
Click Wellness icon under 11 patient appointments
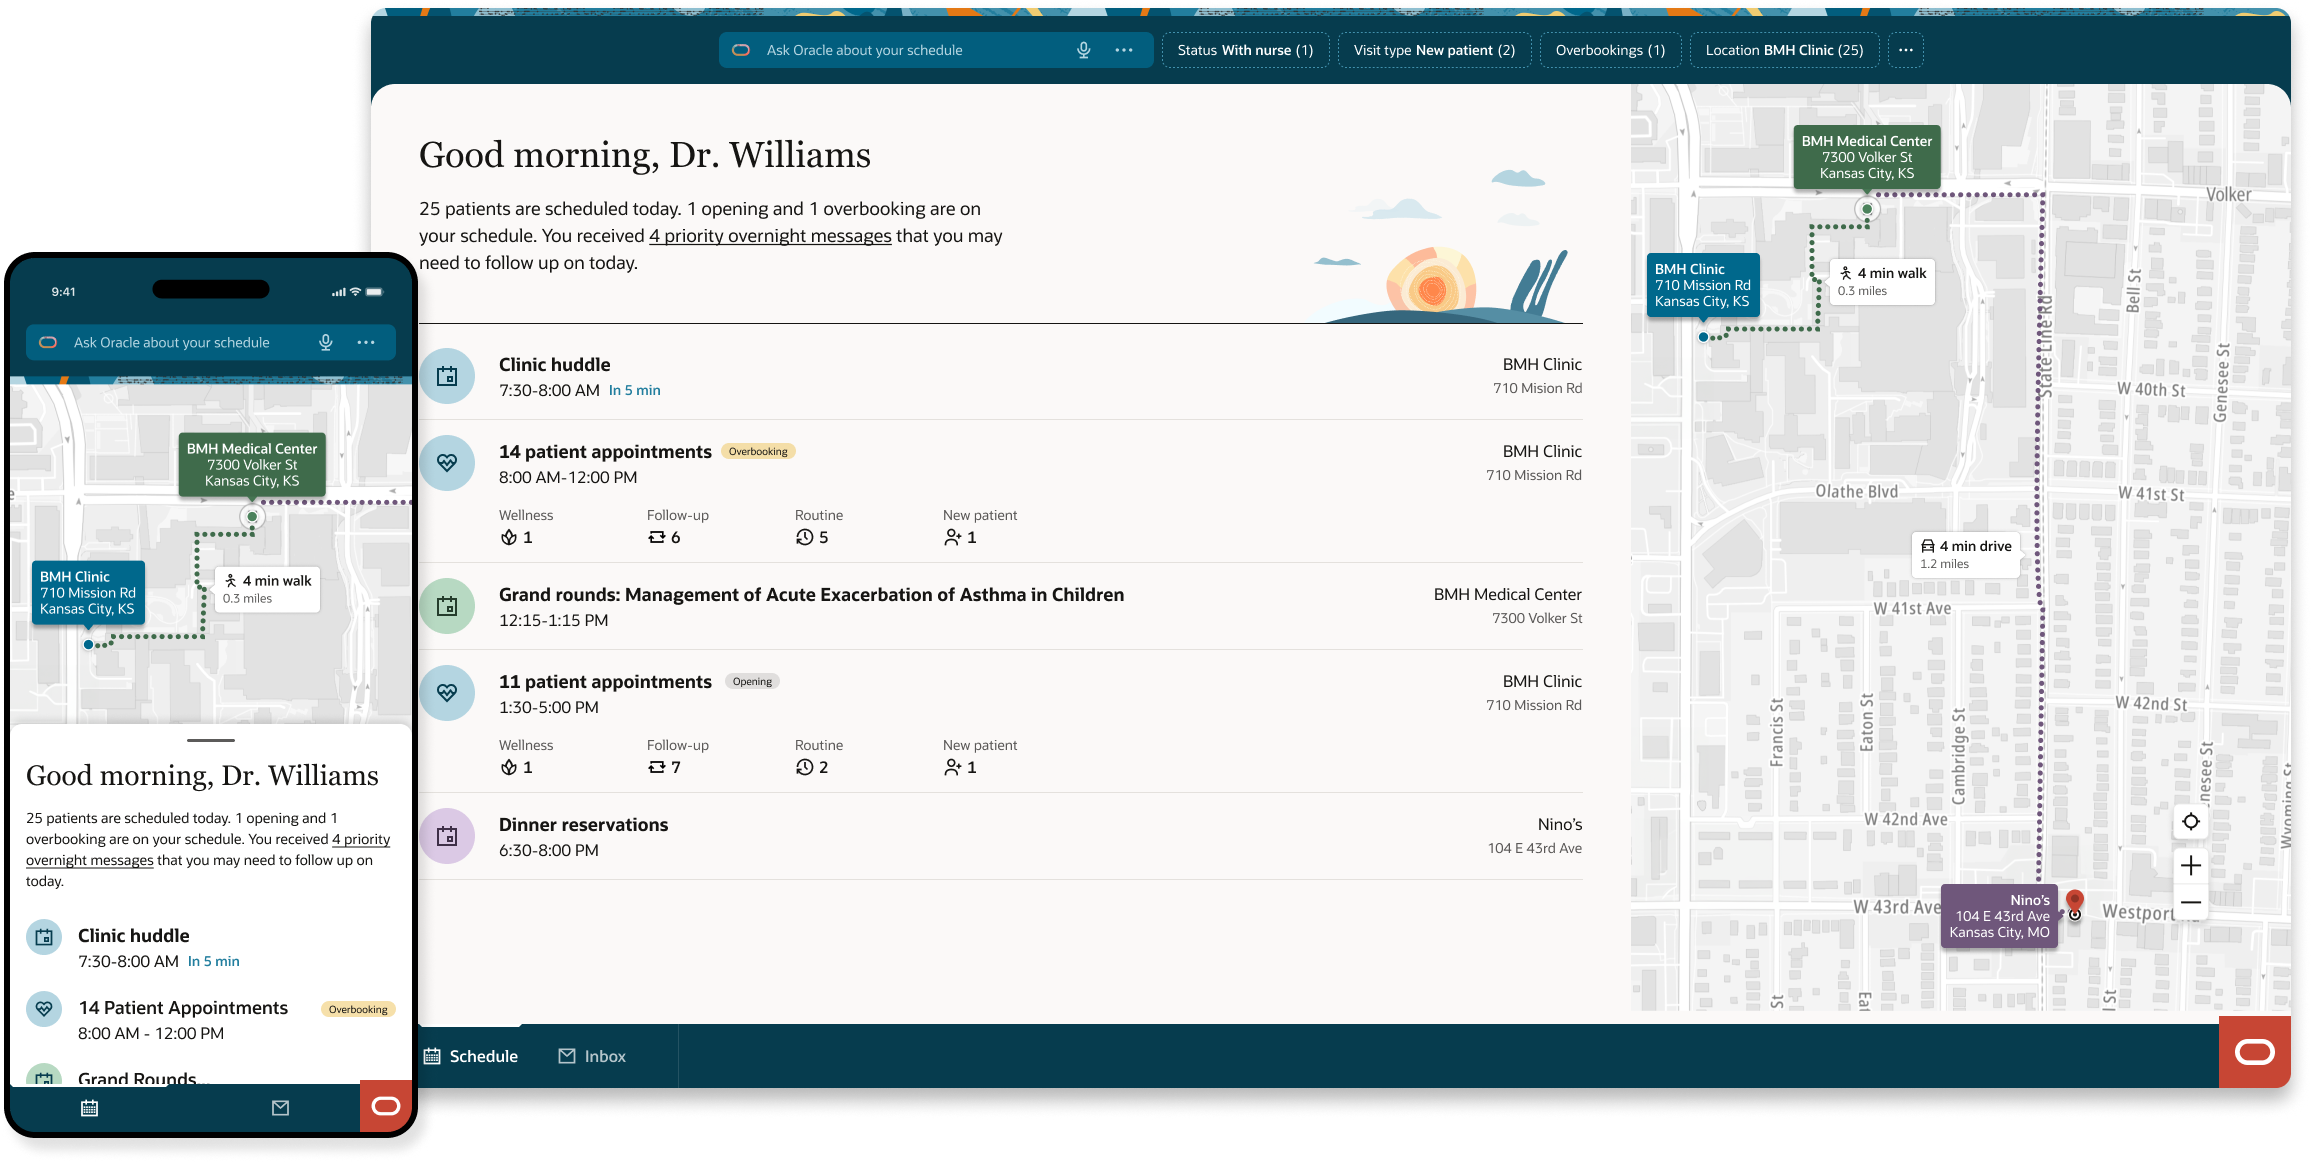pos(509,767)
